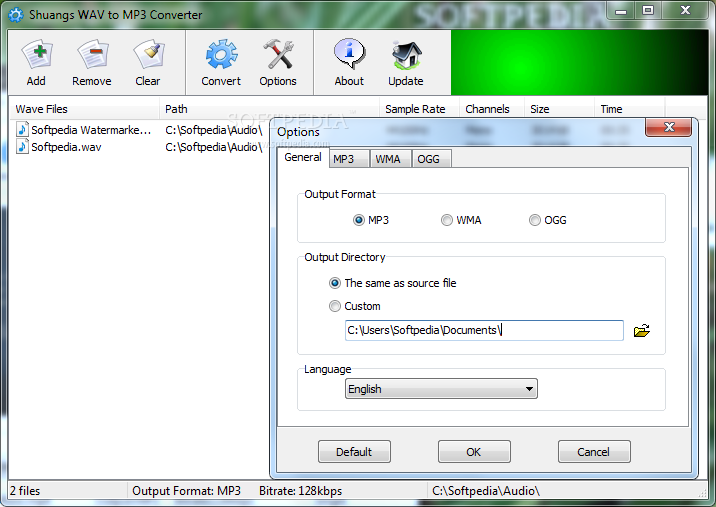
Task: Clear the file list with Clear icon
Action: [148, 55]
